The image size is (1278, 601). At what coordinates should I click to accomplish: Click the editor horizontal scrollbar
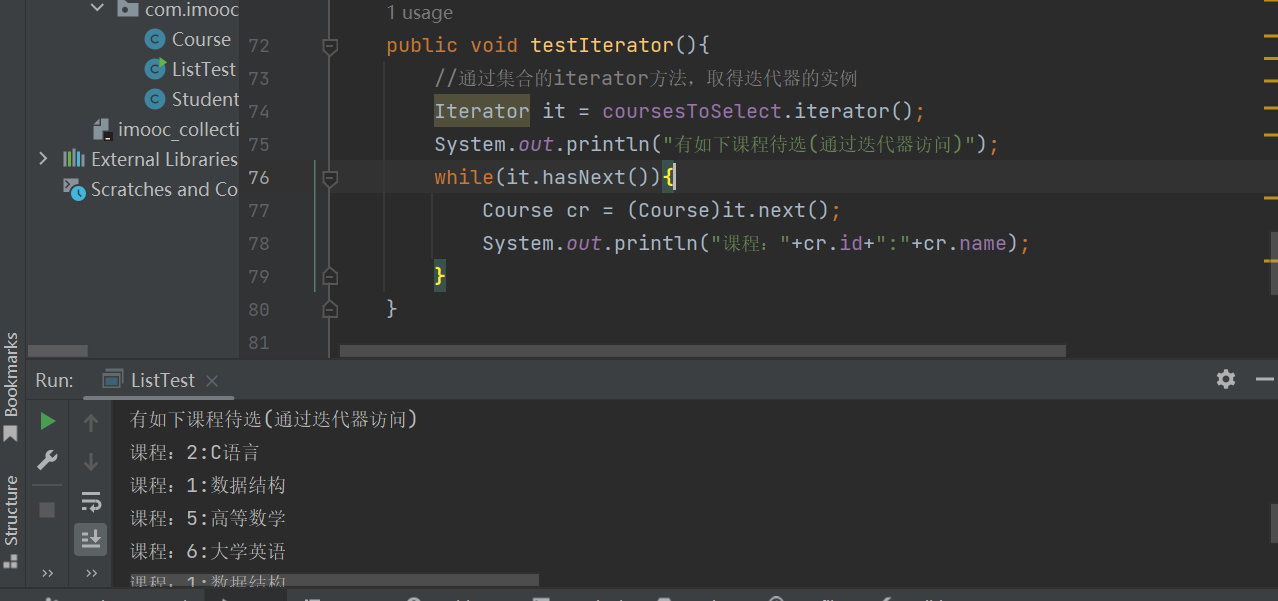click(702, 351)
